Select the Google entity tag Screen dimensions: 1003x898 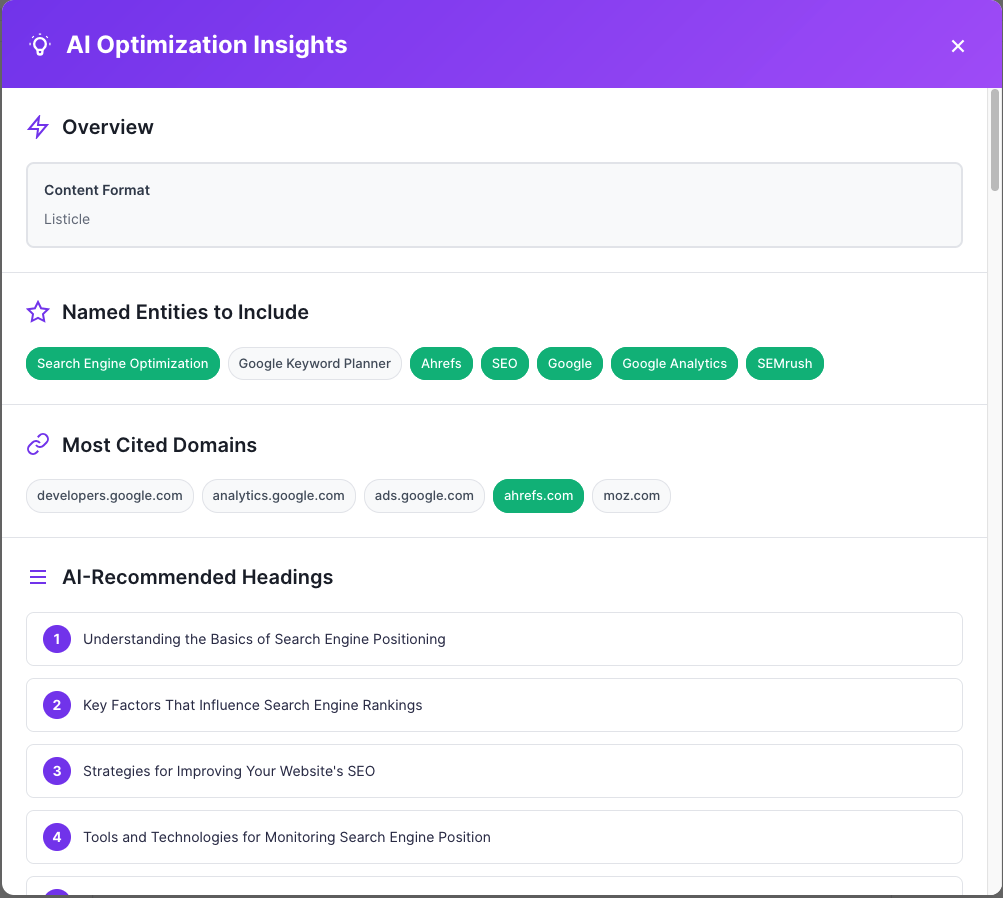(570, 363)
